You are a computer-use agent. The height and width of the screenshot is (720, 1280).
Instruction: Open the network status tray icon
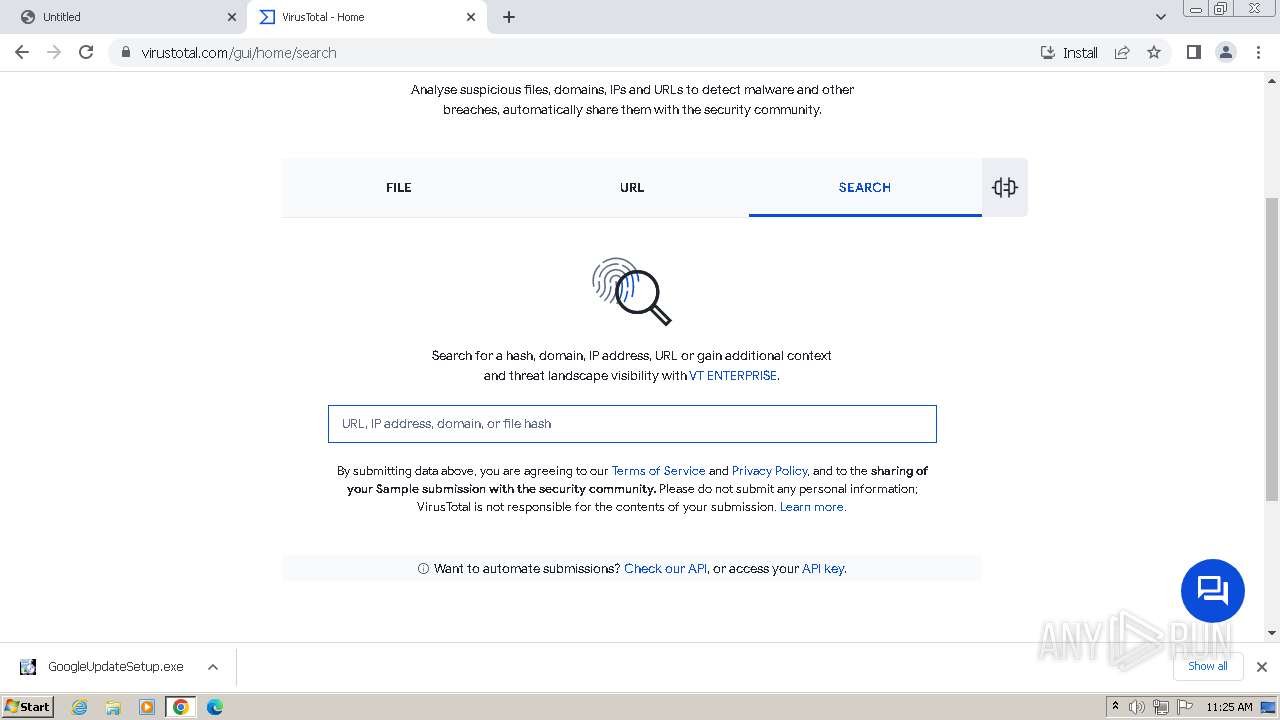[1161, 707]
